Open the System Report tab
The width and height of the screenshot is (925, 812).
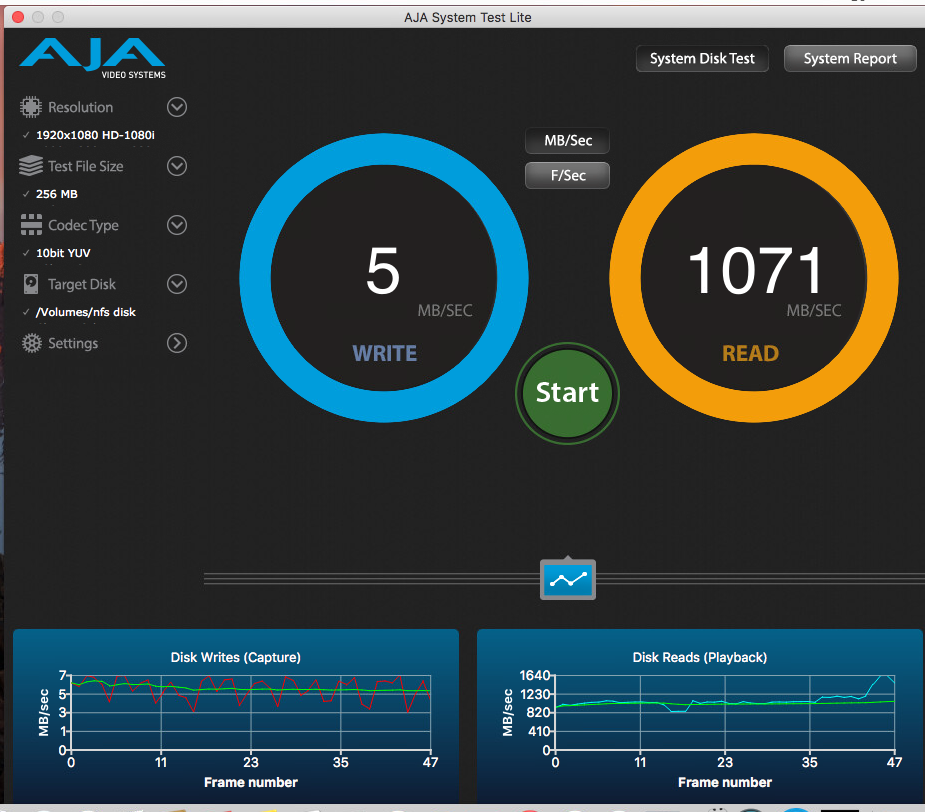[850, 58]
